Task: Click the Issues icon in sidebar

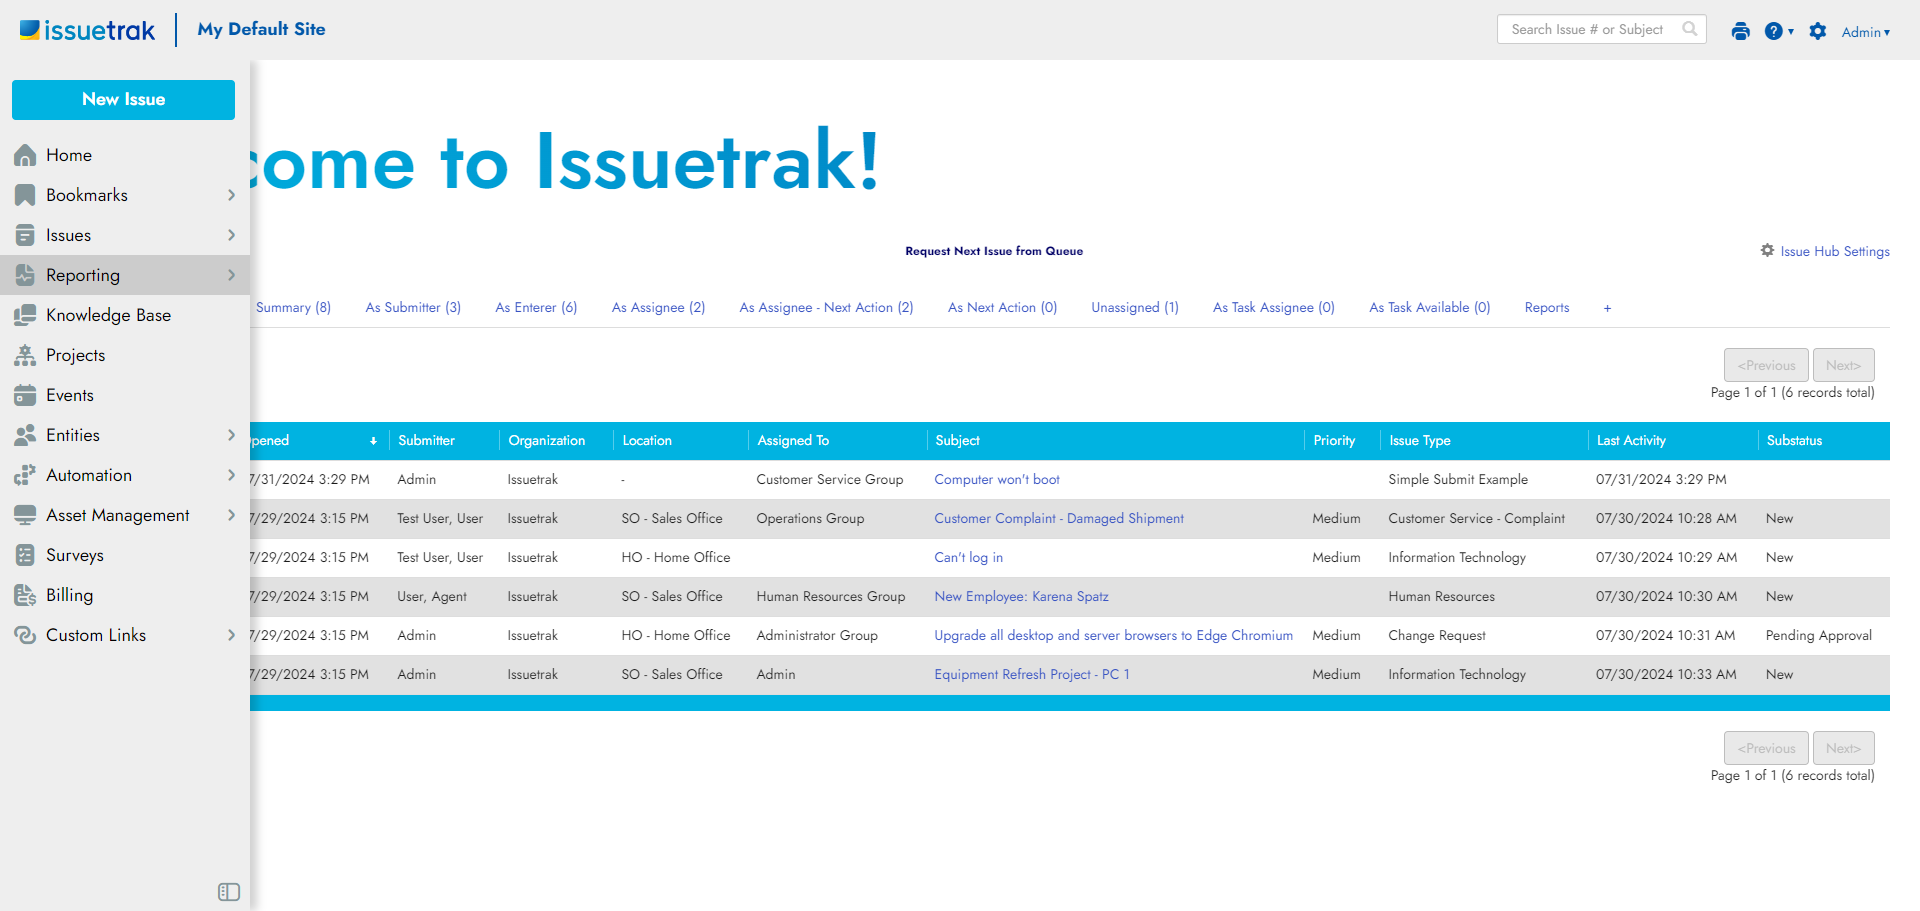Action: click(25, 235)
